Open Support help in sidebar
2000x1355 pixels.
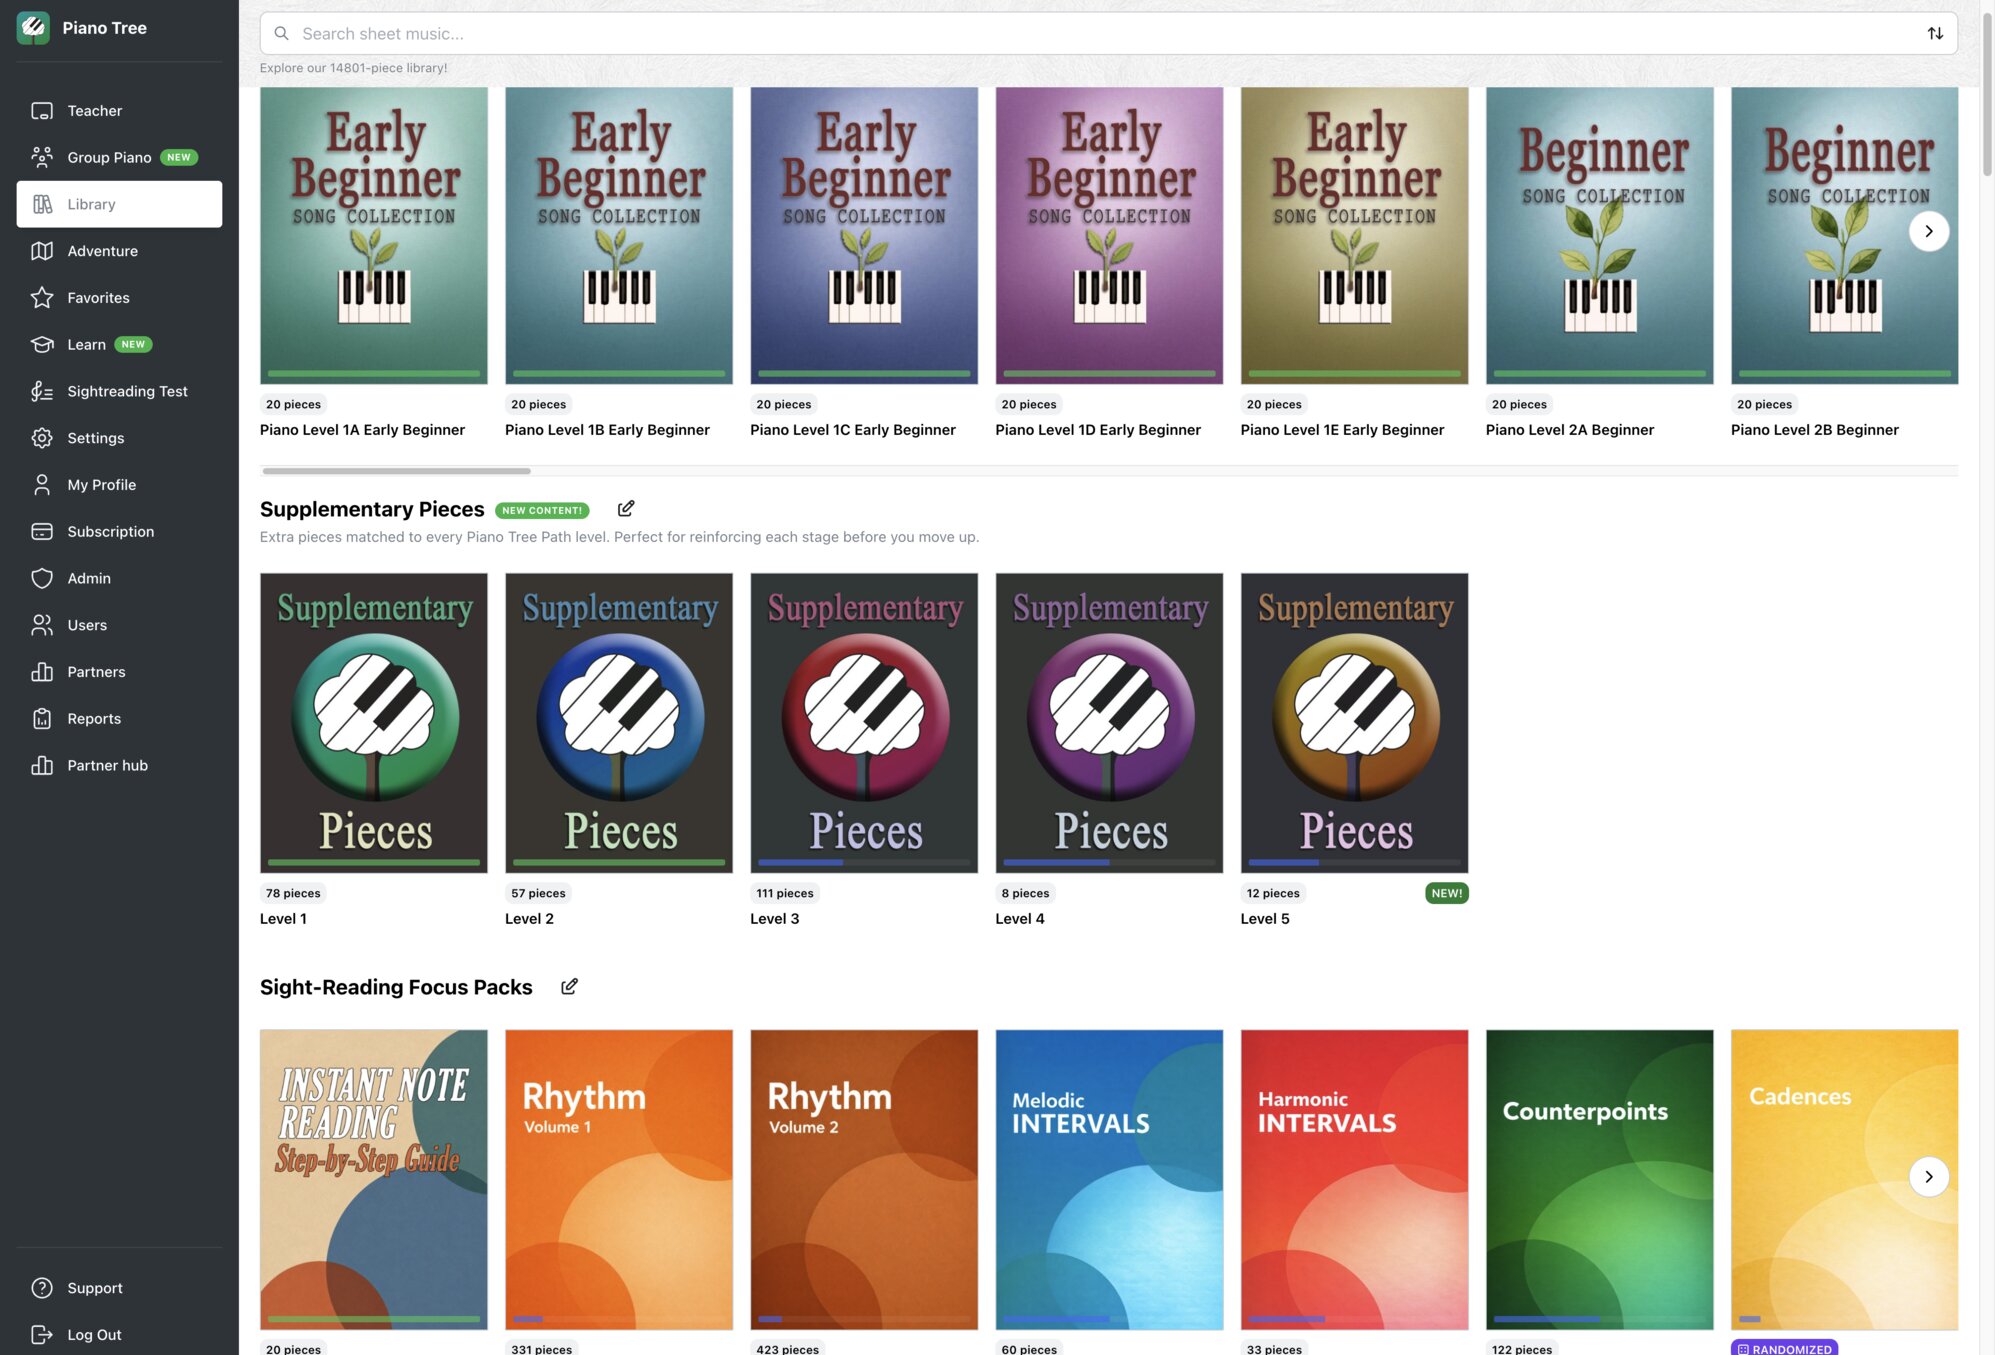[119, 1288]
